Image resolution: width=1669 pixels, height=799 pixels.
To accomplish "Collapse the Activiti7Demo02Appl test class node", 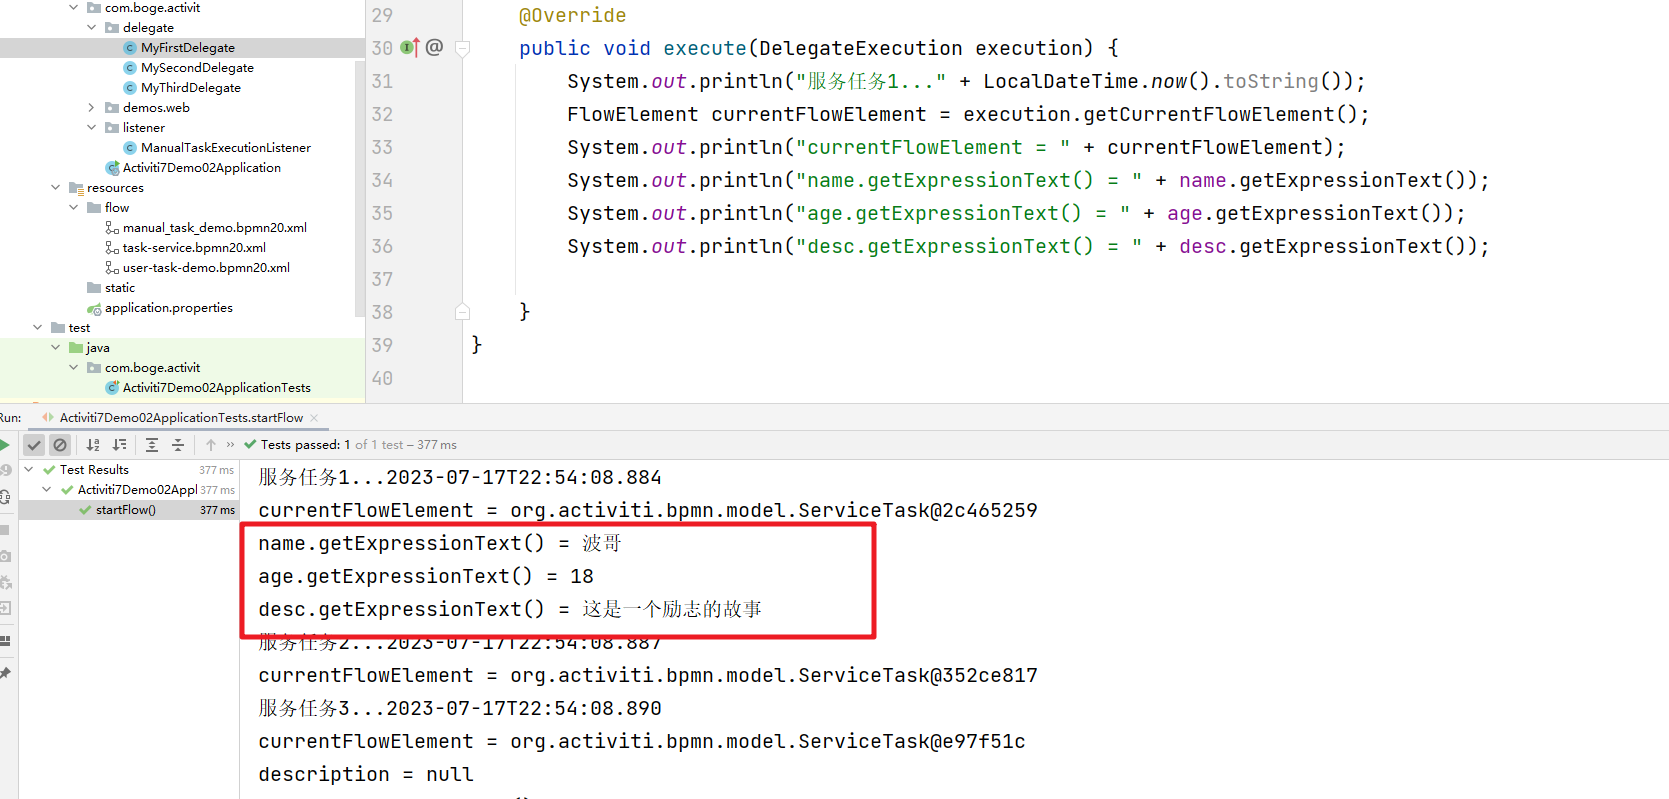I will [x=47, y=490].
